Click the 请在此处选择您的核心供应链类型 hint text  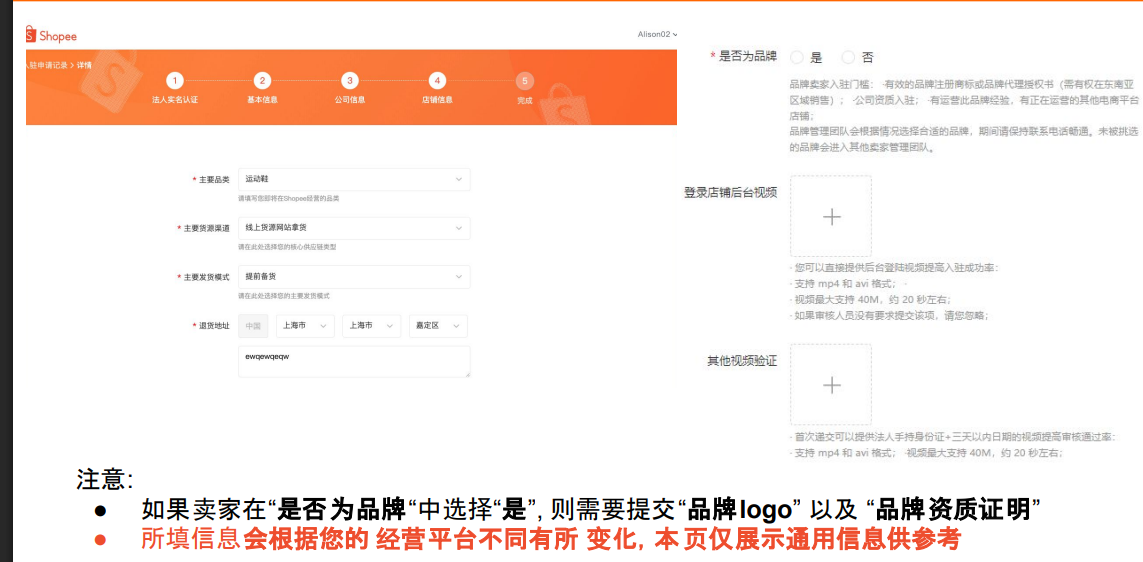287,247
